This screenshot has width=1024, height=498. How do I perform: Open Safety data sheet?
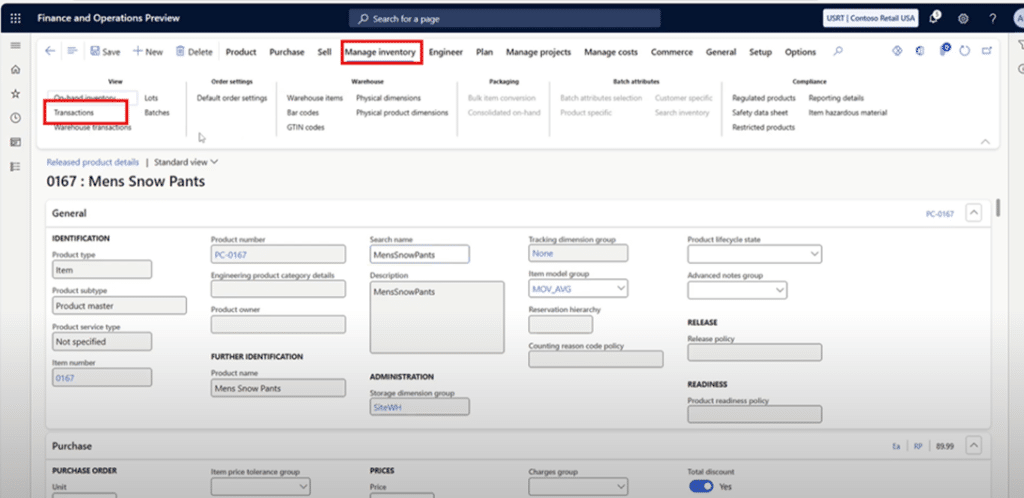760,113
